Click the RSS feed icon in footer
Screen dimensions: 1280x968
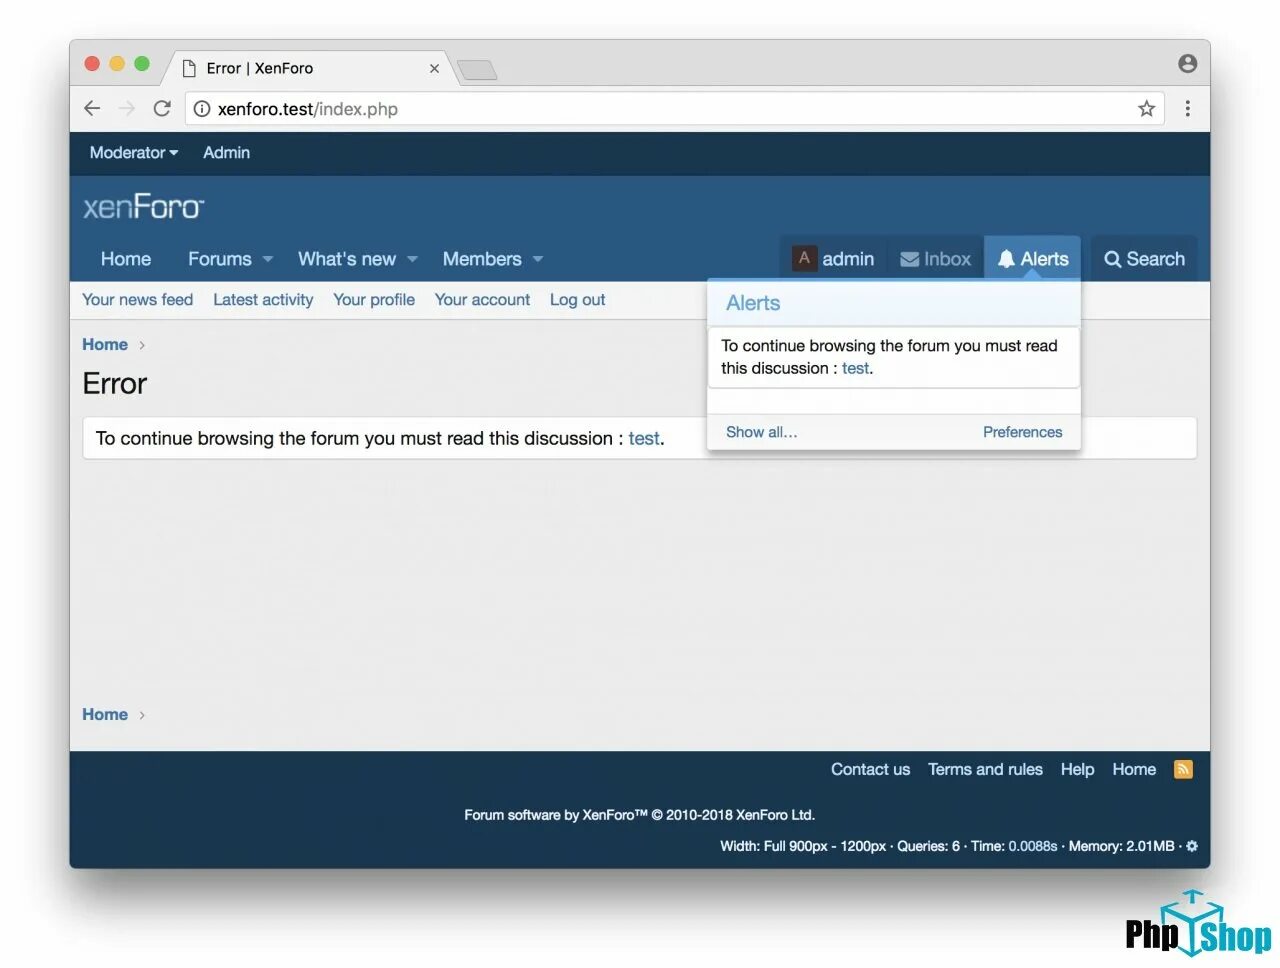(x=1183, y=769)
